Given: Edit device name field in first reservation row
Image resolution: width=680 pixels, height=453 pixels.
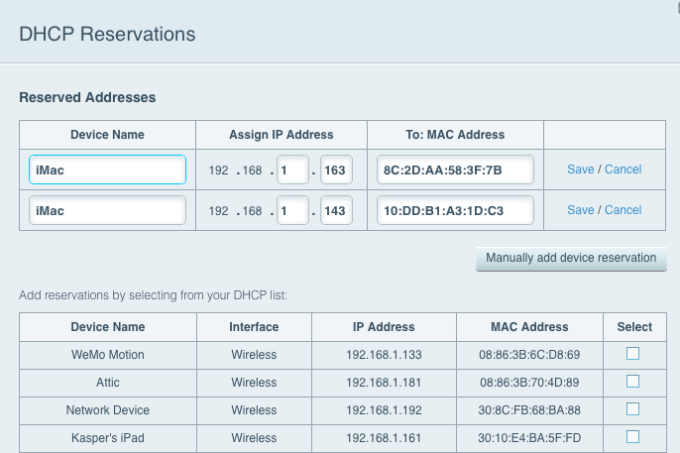Looking at the screenshot, I should (x=107, y=170).
